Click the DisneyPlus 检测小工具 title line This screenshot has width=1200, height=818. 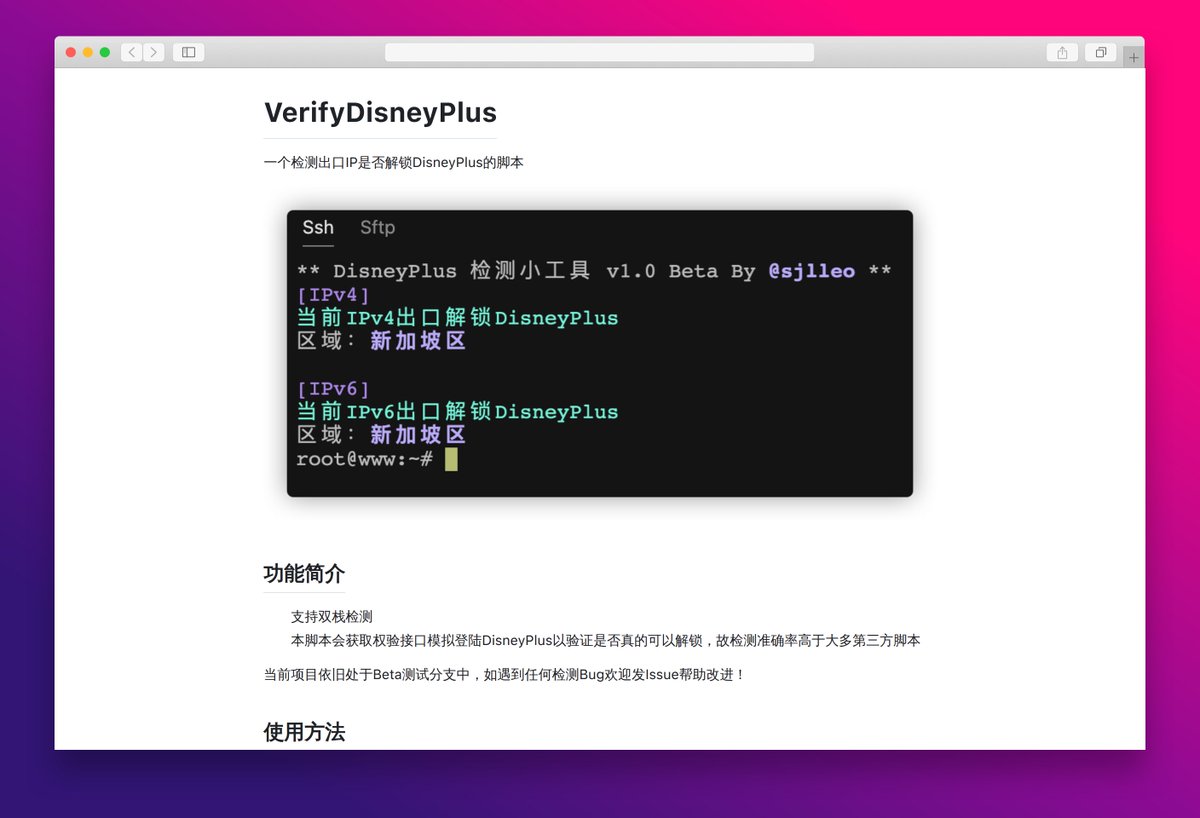click(594, 271)
